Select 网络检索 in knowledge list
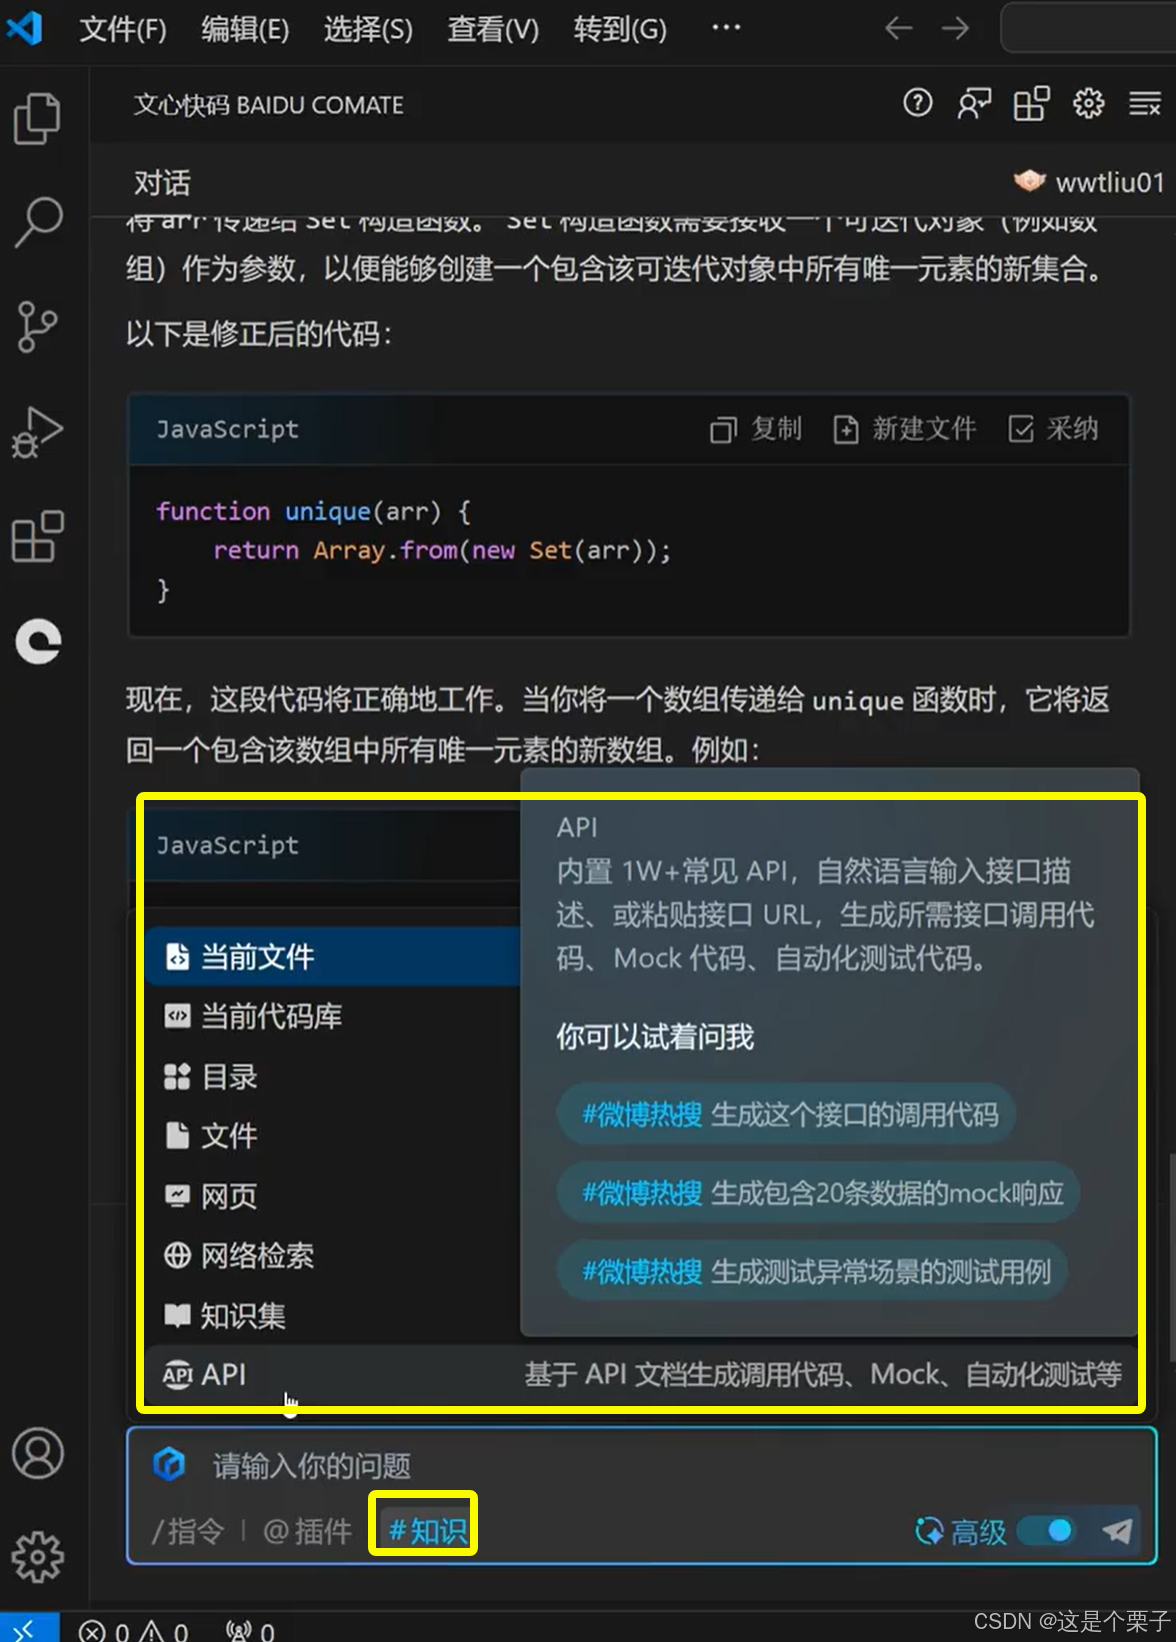 (333, 1256)
